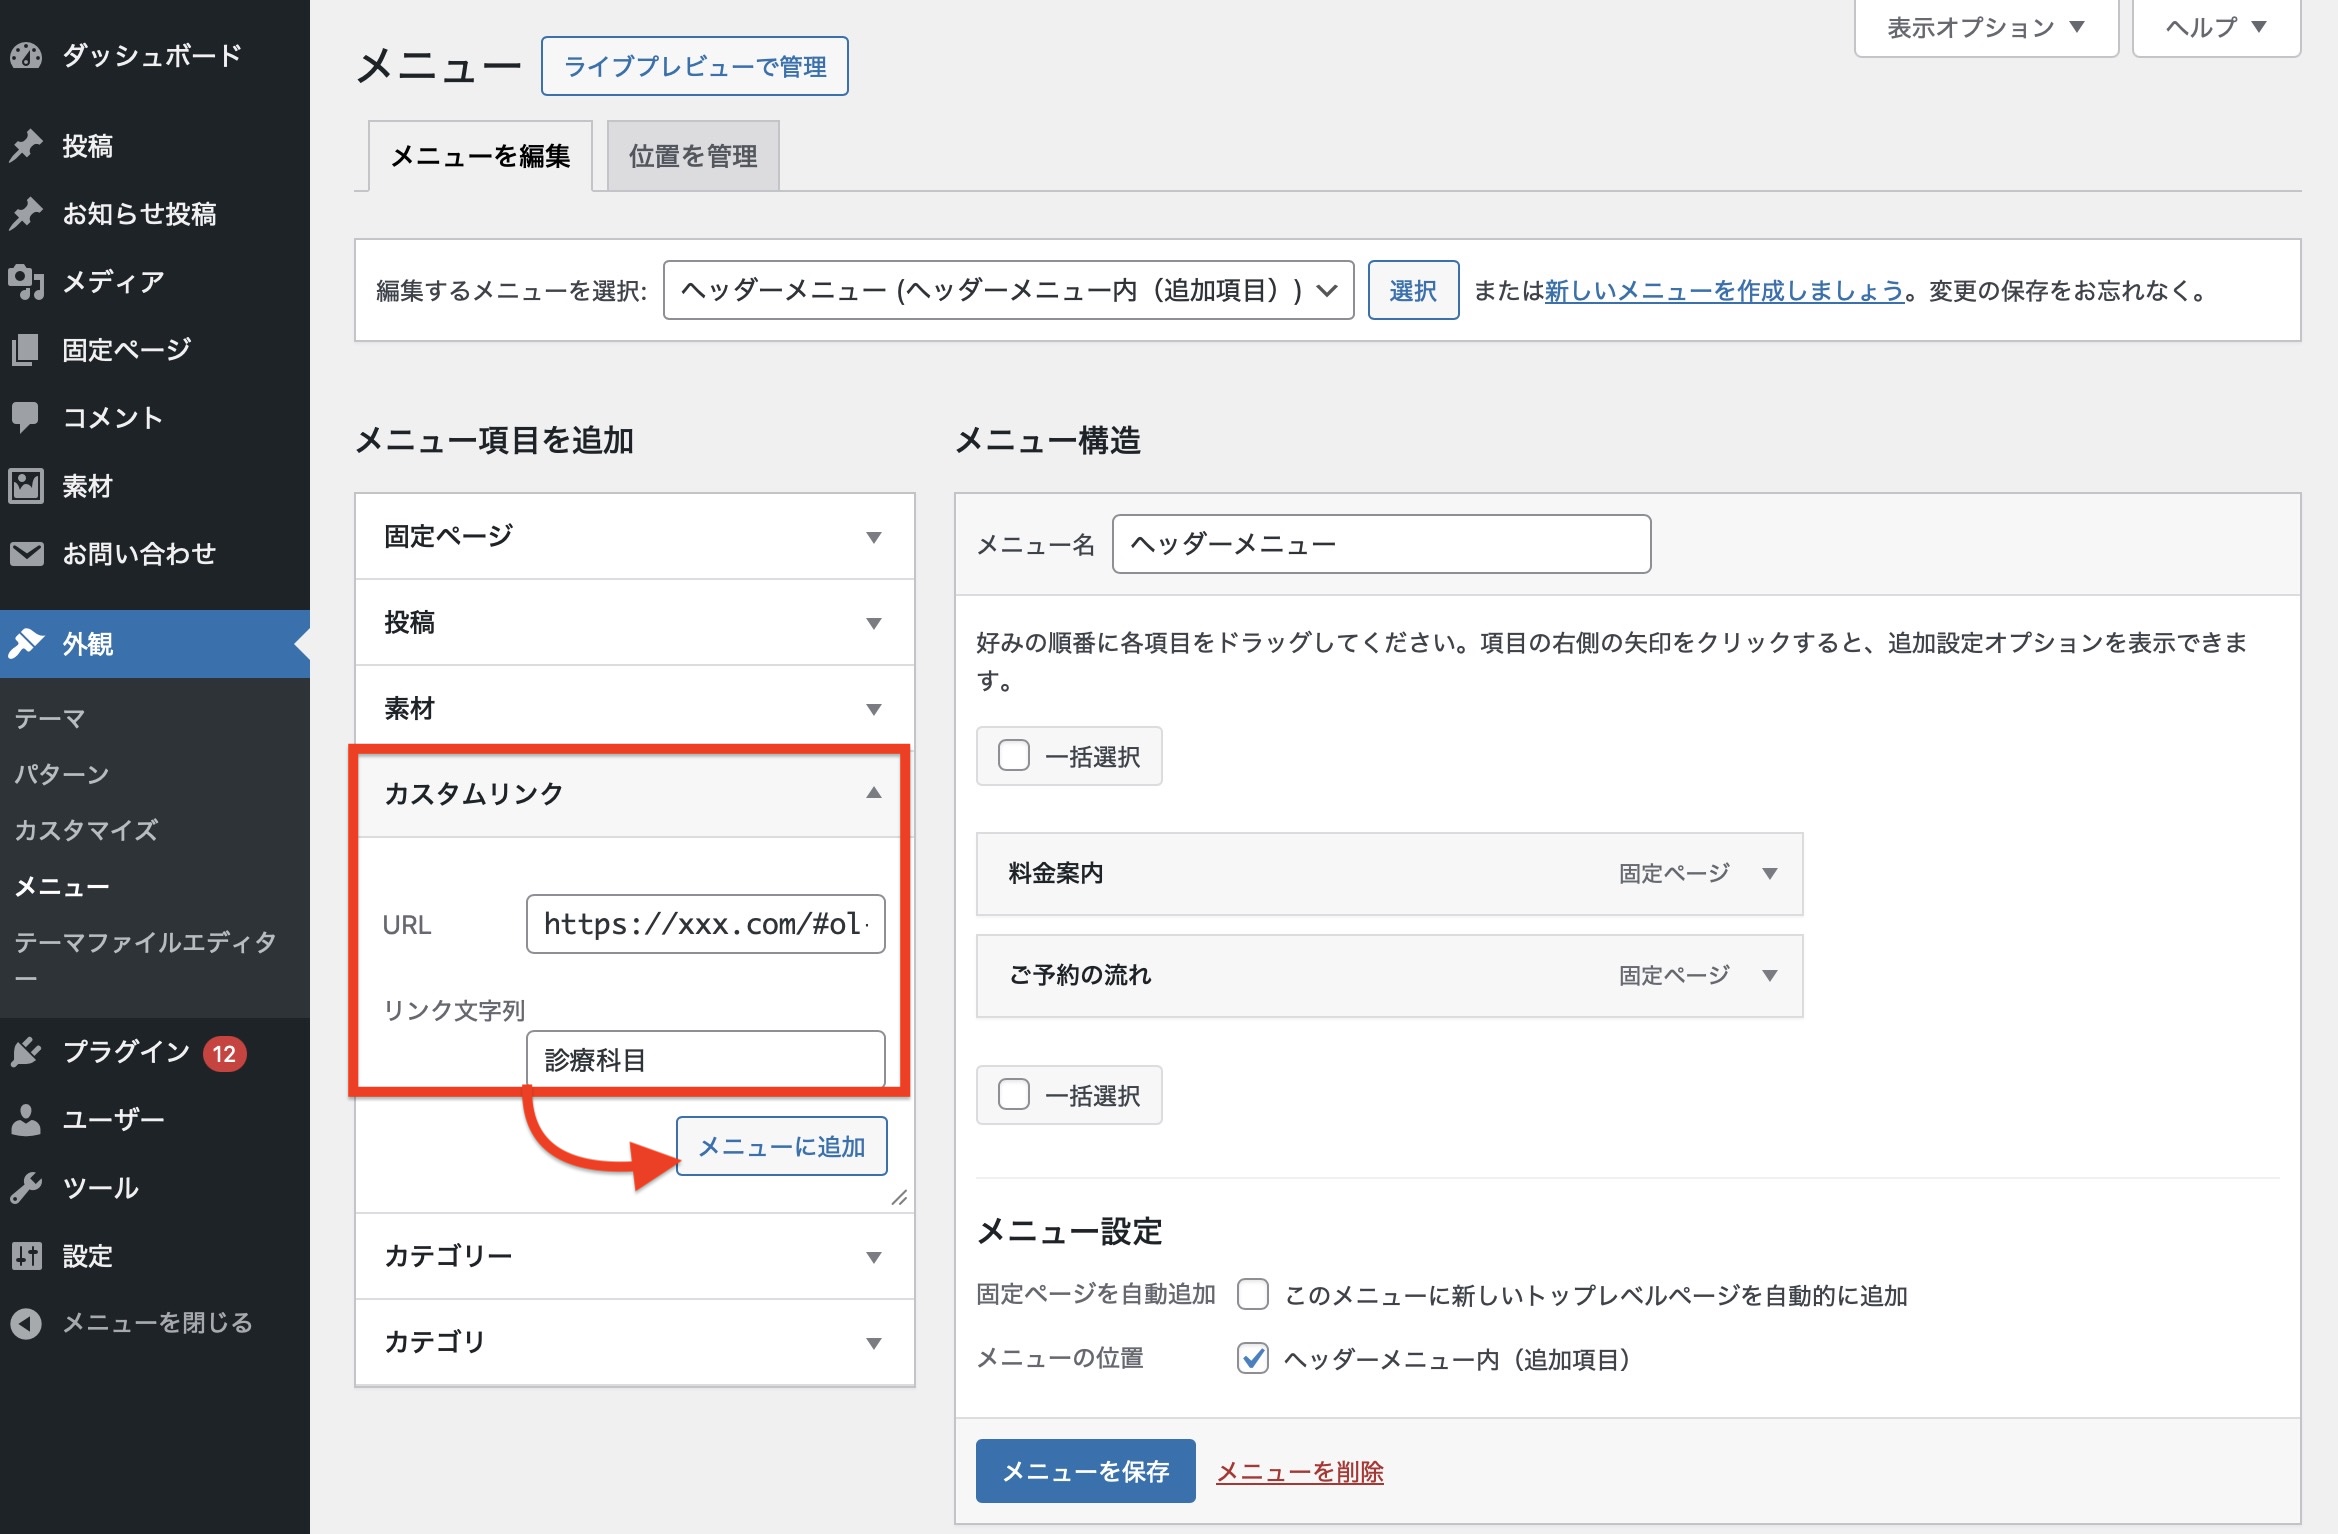Collapse the カスタムリンク accordion section

point(873,793)
